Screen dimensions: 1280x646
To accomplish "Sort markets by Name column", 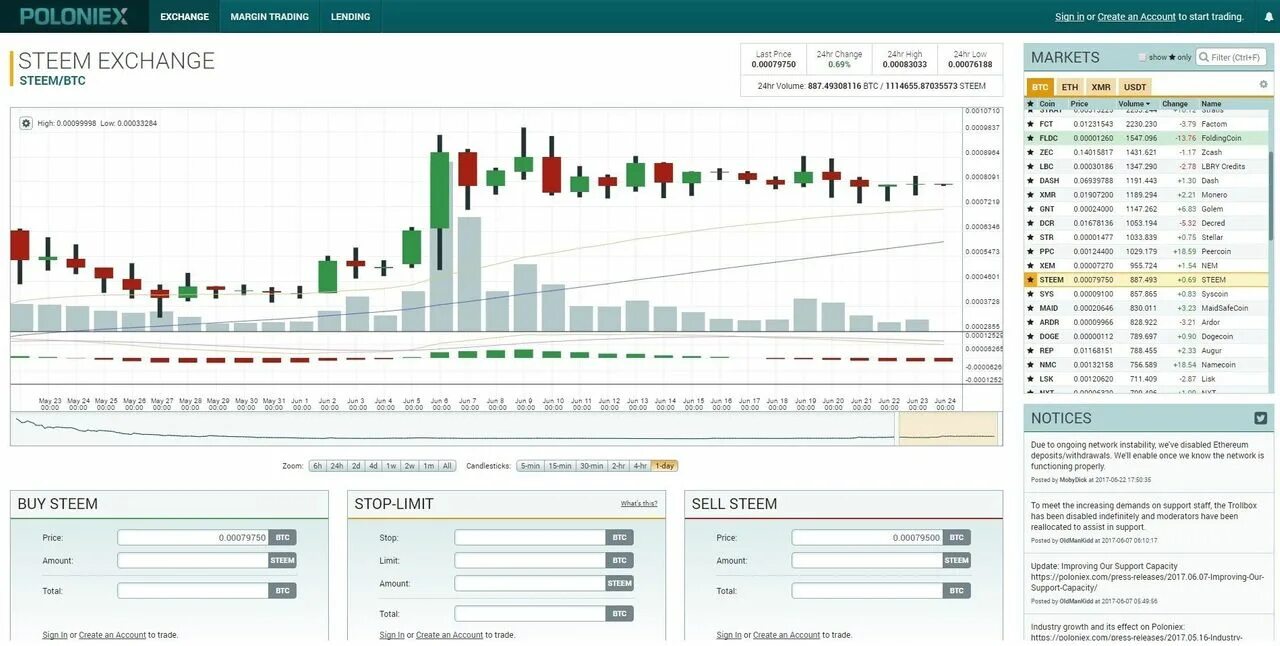I will pyautogui.click(x=1211, y=104).
